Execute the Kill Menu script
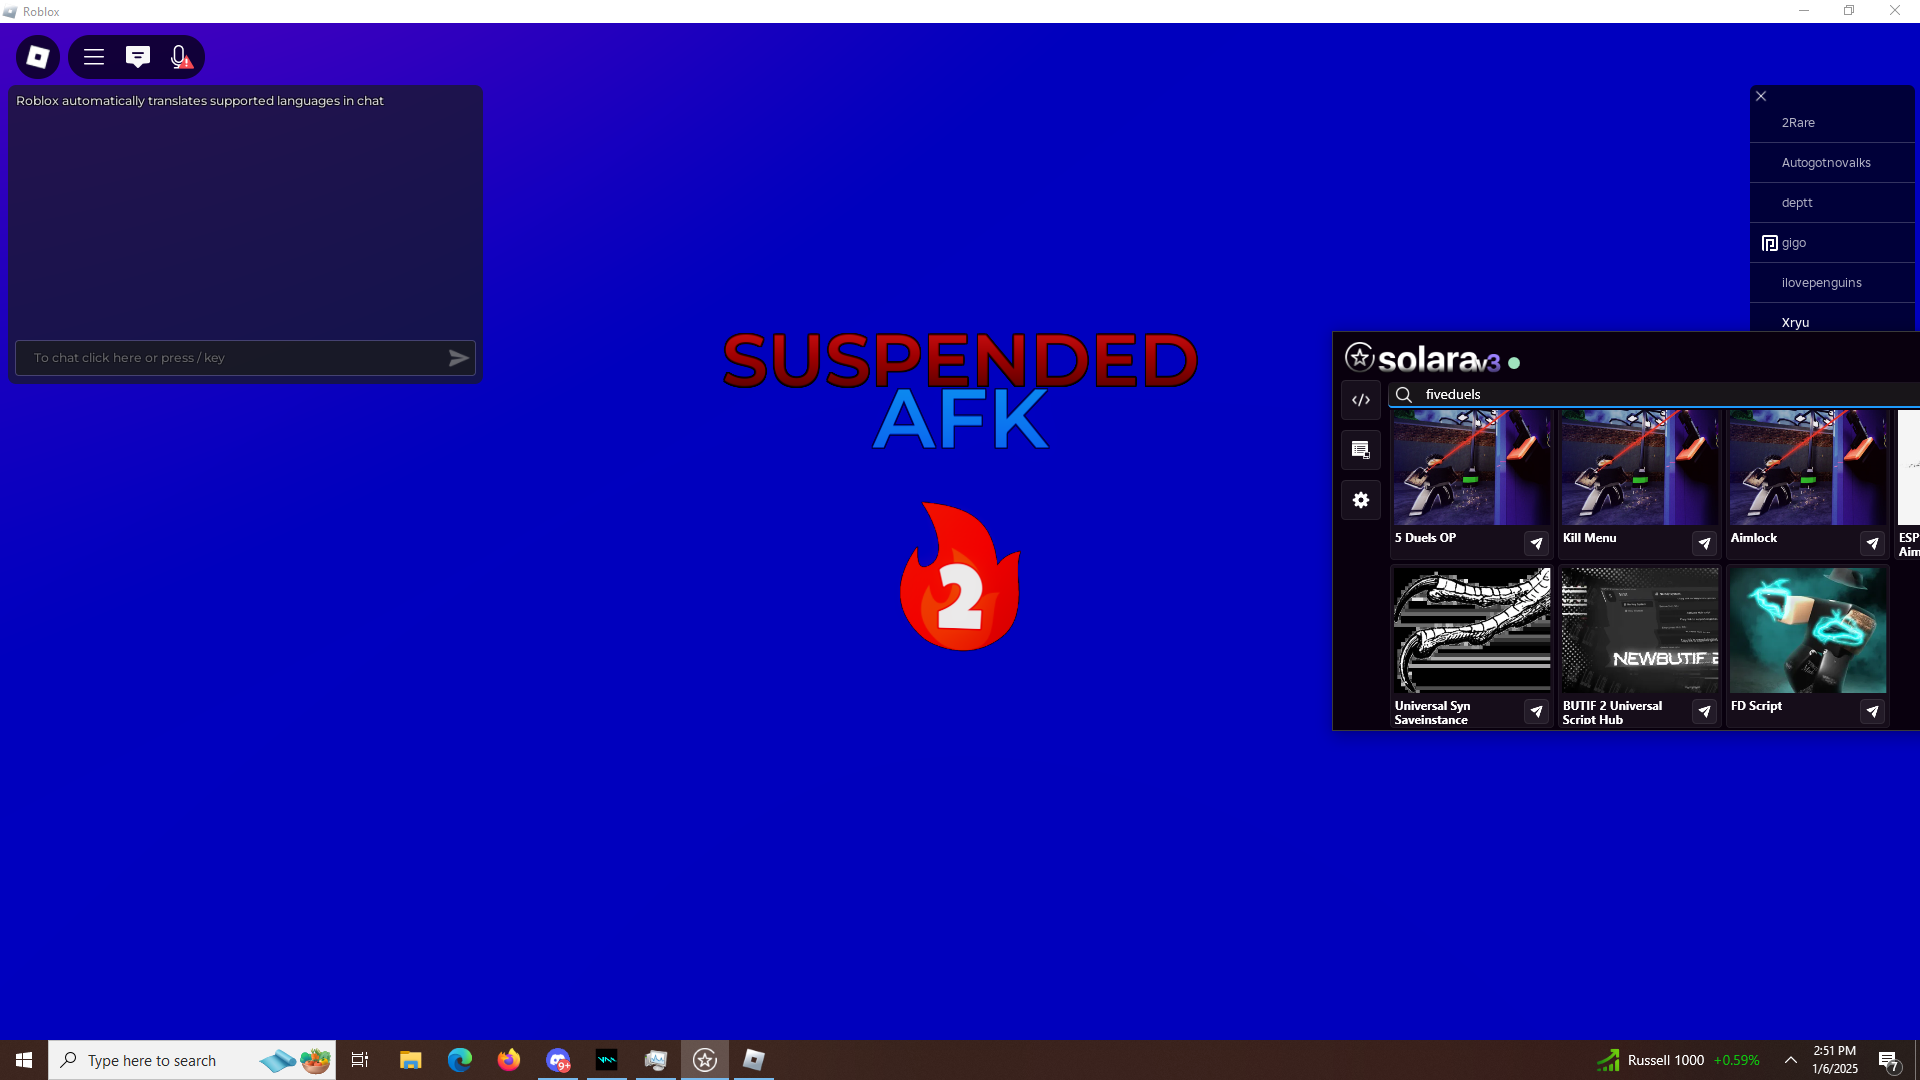Viewport: 1920px width, 1080px height. coord(1704,543)
